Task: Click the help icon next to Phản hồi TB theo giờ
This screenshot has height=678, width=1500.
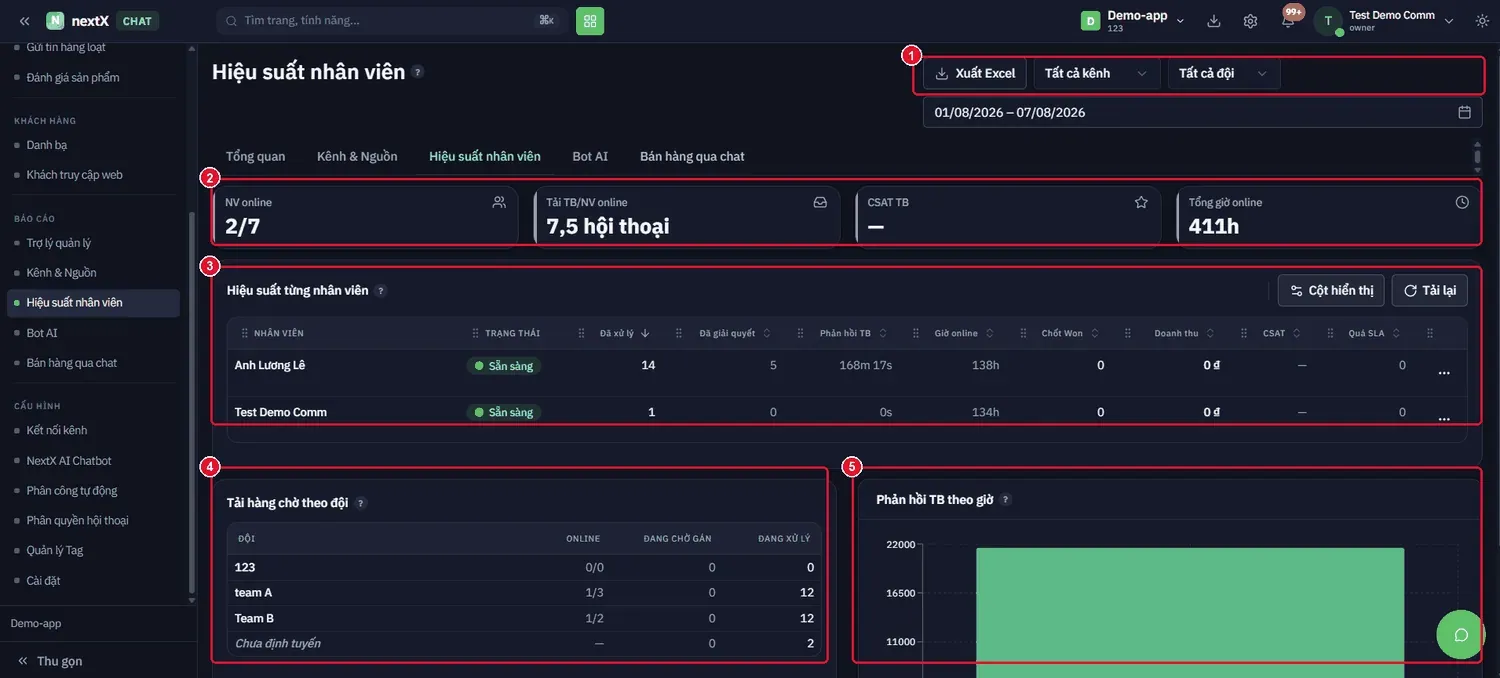Action: pyautogui.click(x=1006, y=500)
